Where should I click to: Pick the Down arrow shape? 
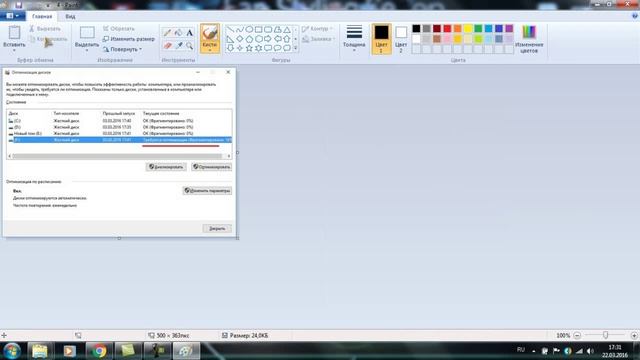(230, 48)
